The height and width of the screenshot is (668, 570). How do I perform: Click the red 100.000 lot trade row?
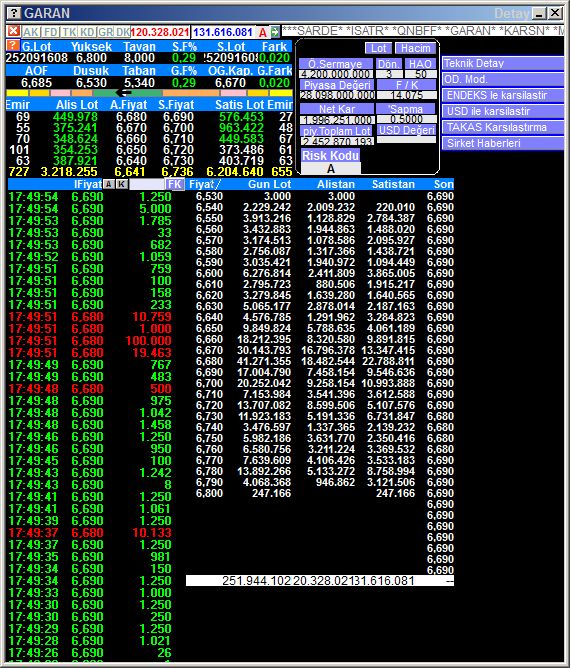click(x=90, y=341)
